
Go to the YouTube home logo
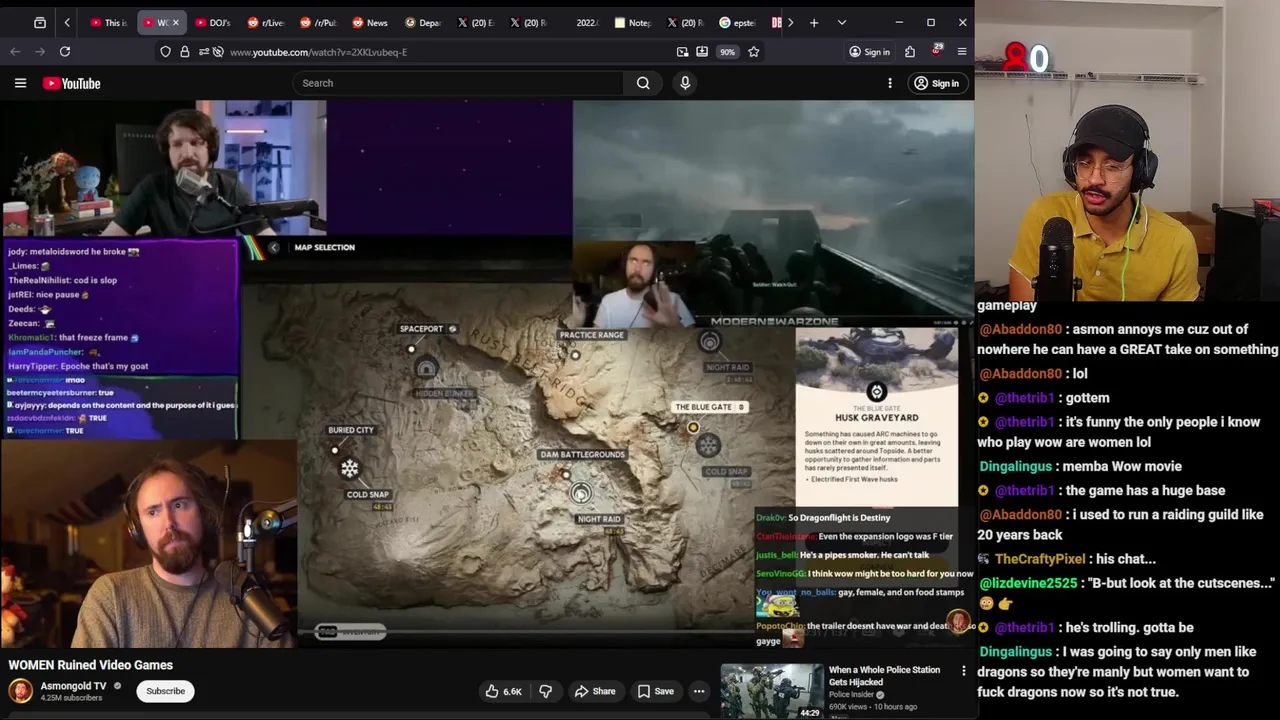point(72,83)
